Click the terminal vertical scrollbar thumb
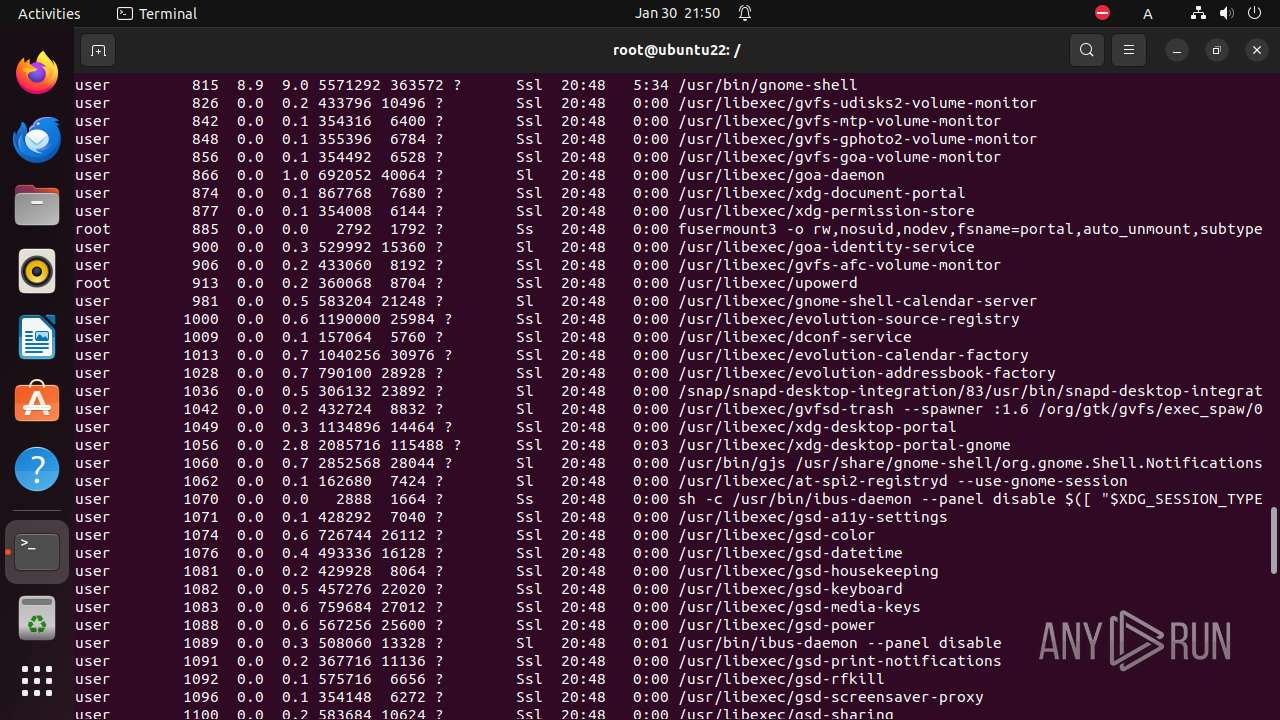 point(1273,540)
